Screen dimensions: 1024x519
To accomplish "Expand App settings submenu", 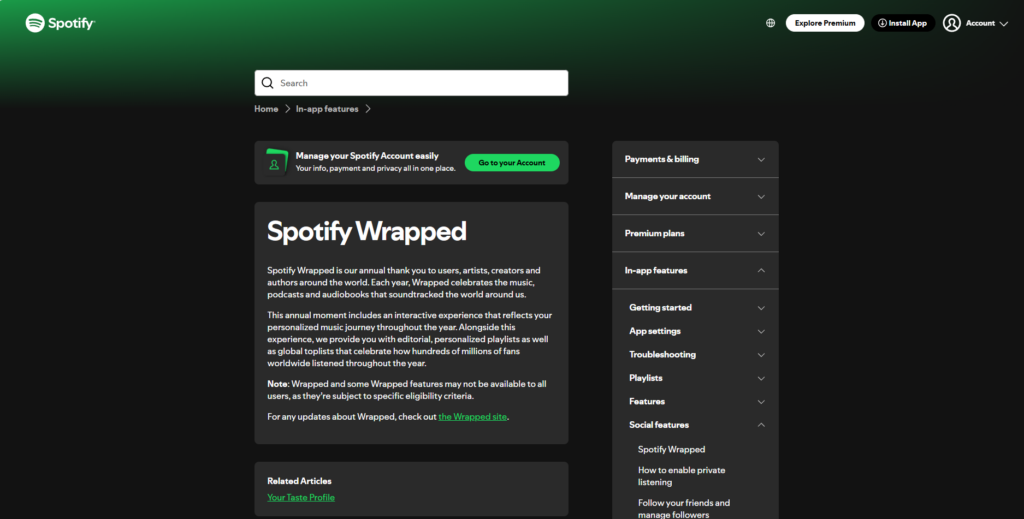I will pyautogui.click(x=696, y=331).
